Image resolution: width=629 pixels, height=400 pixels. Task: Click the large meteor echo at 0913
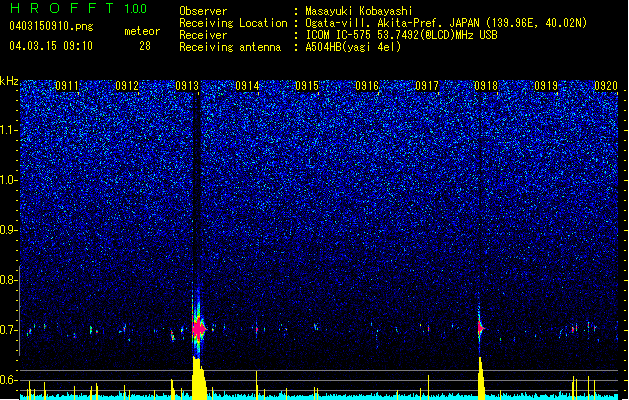tap(198, 329)
